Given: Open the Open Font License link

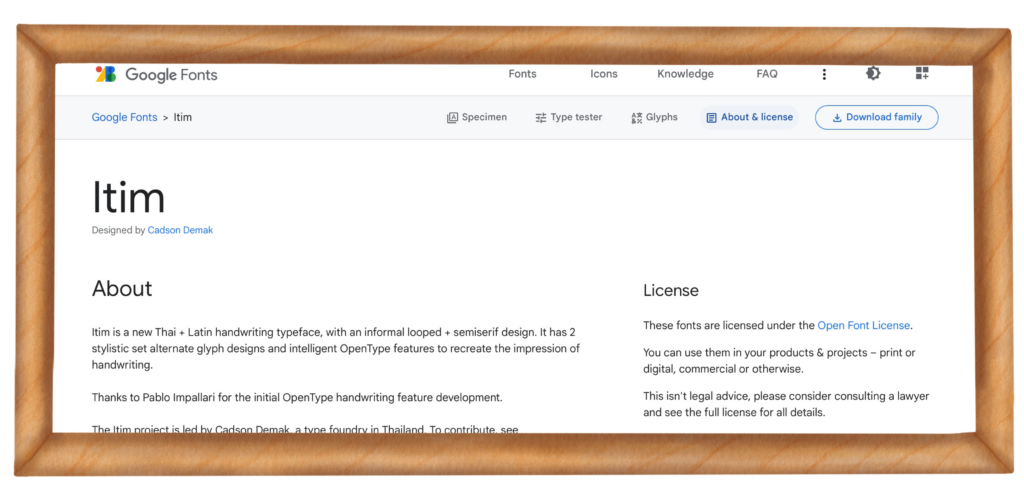Looking at the screenshot, I should 864,325.
